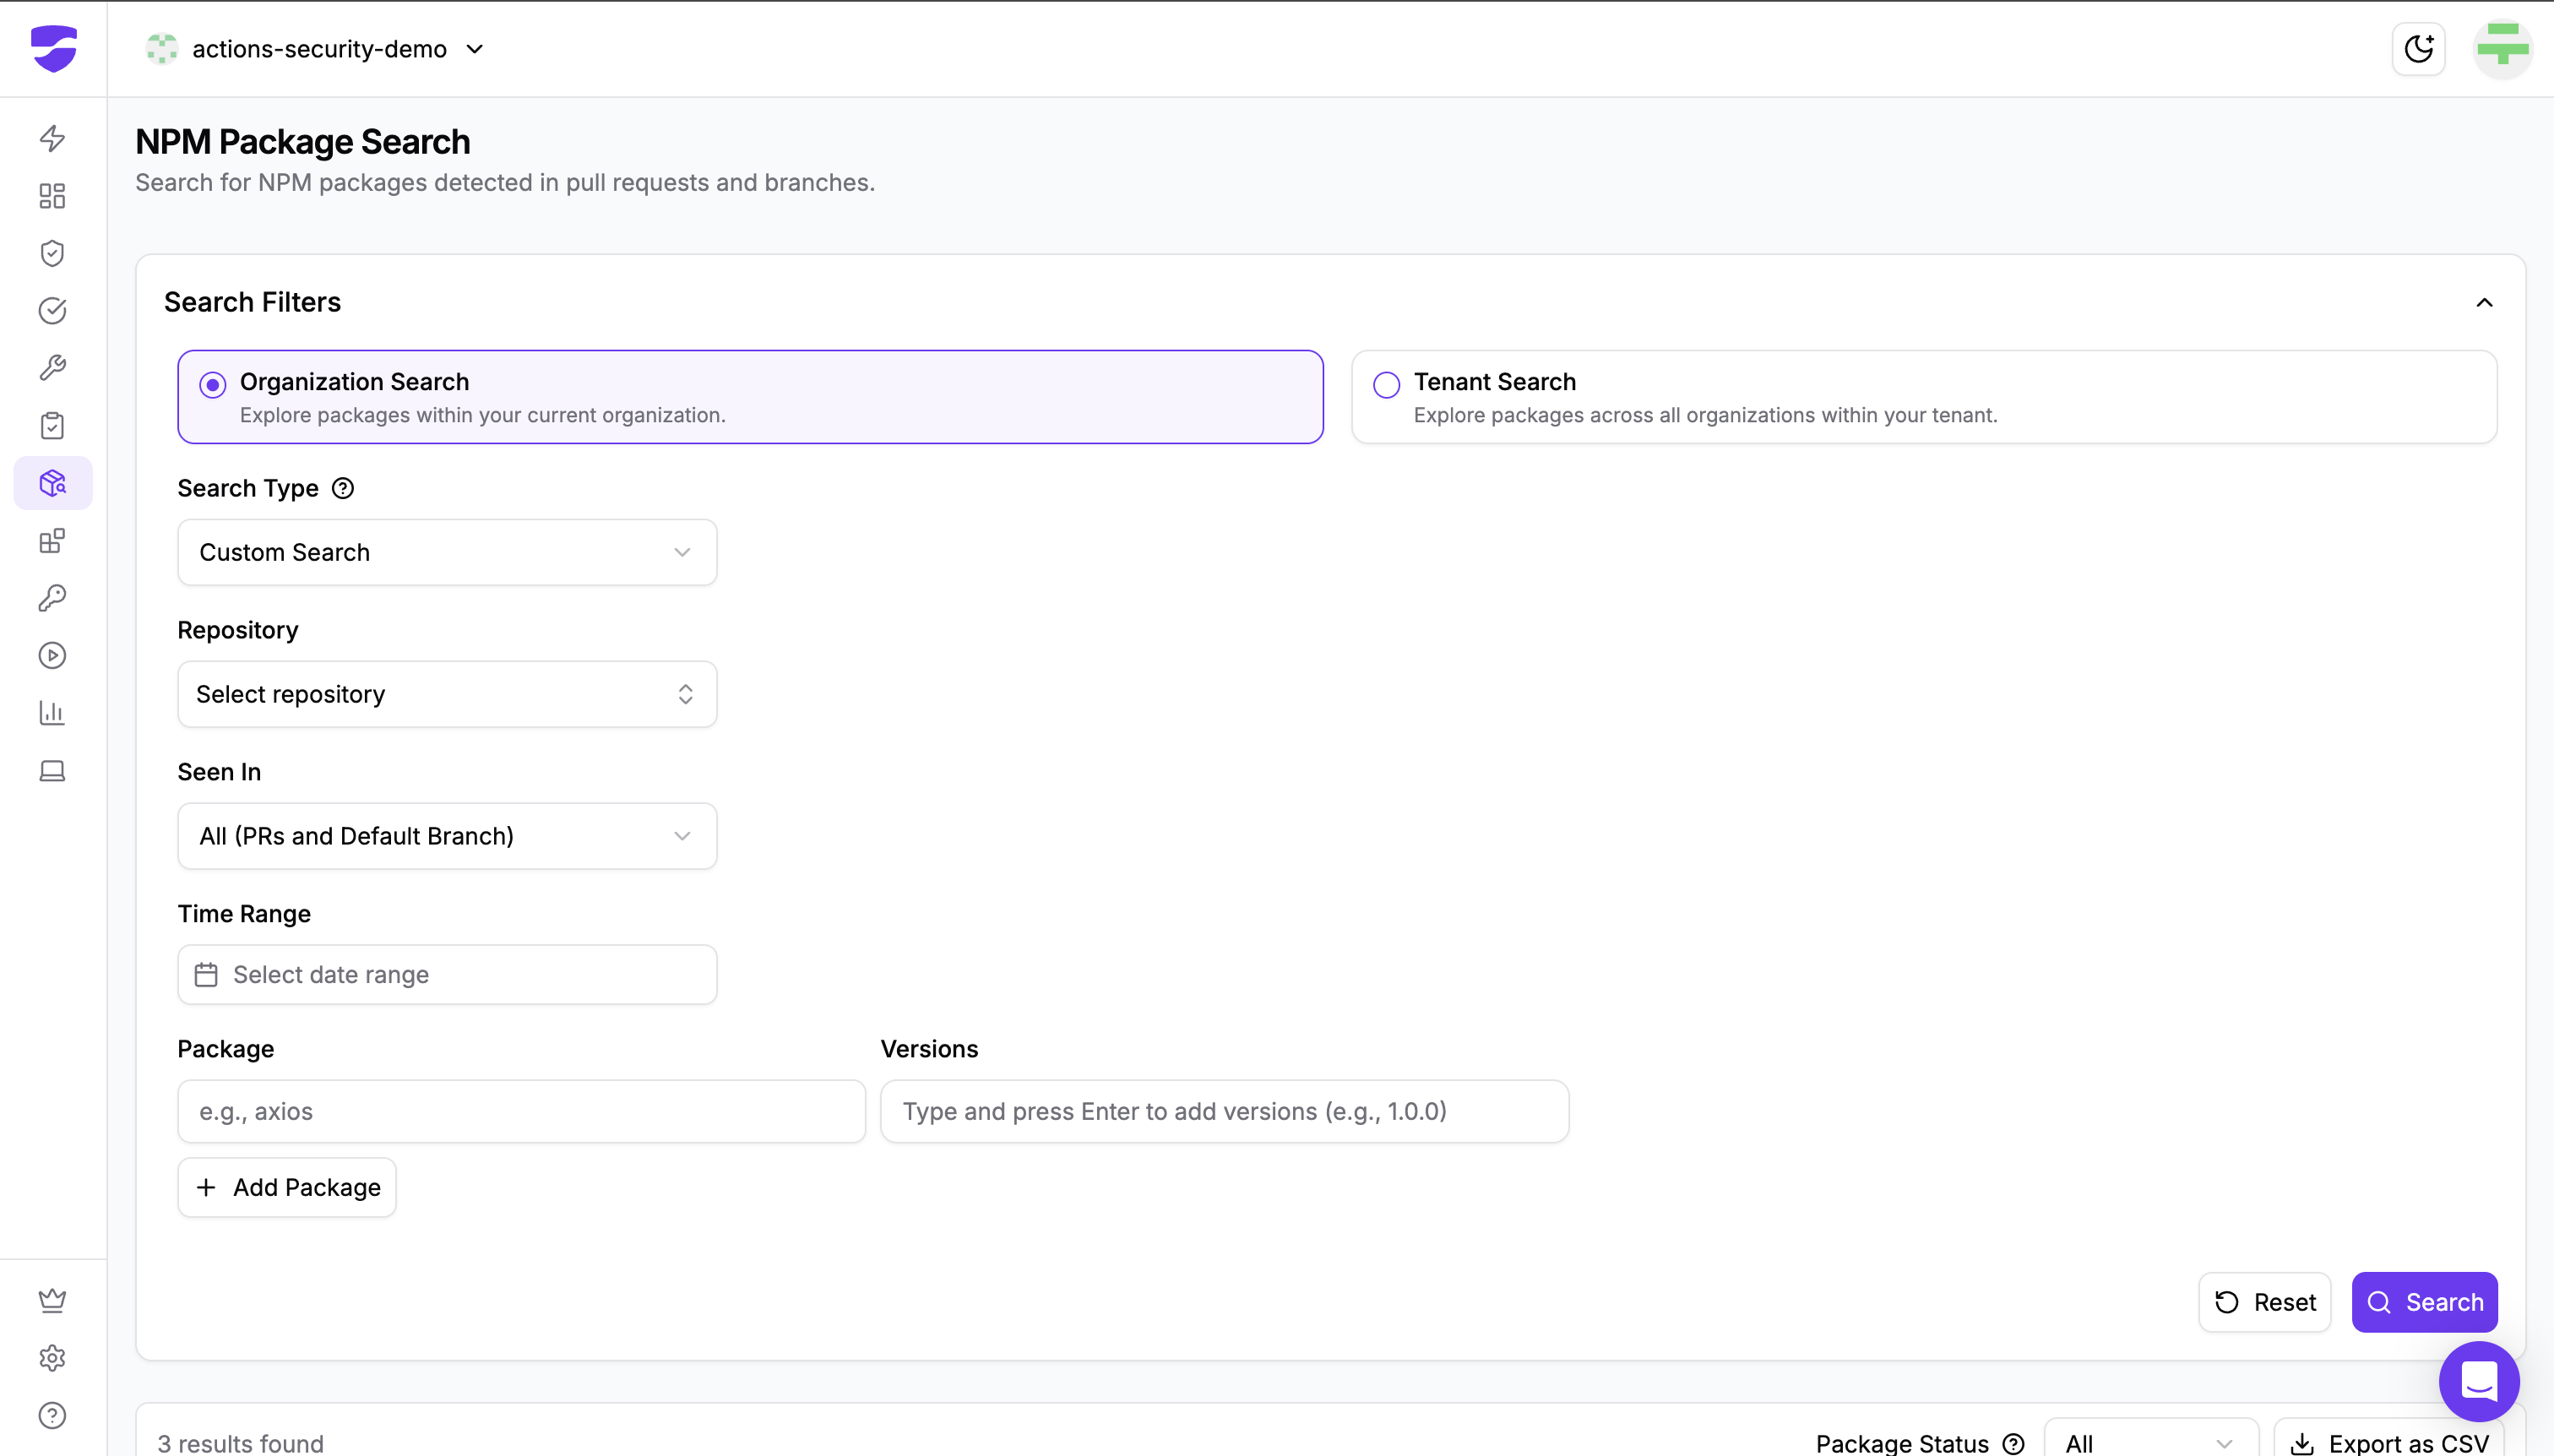Toggle dark mode moon icon
2554x1456 pixels.
[2418, 49]
